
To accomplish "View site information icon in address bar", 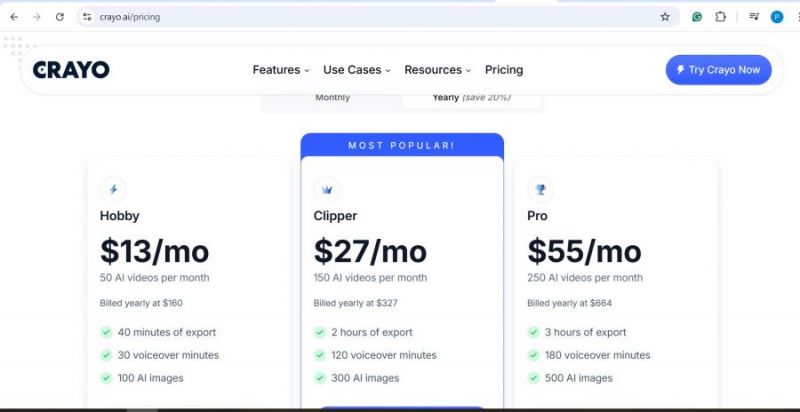I will point(87,17).
